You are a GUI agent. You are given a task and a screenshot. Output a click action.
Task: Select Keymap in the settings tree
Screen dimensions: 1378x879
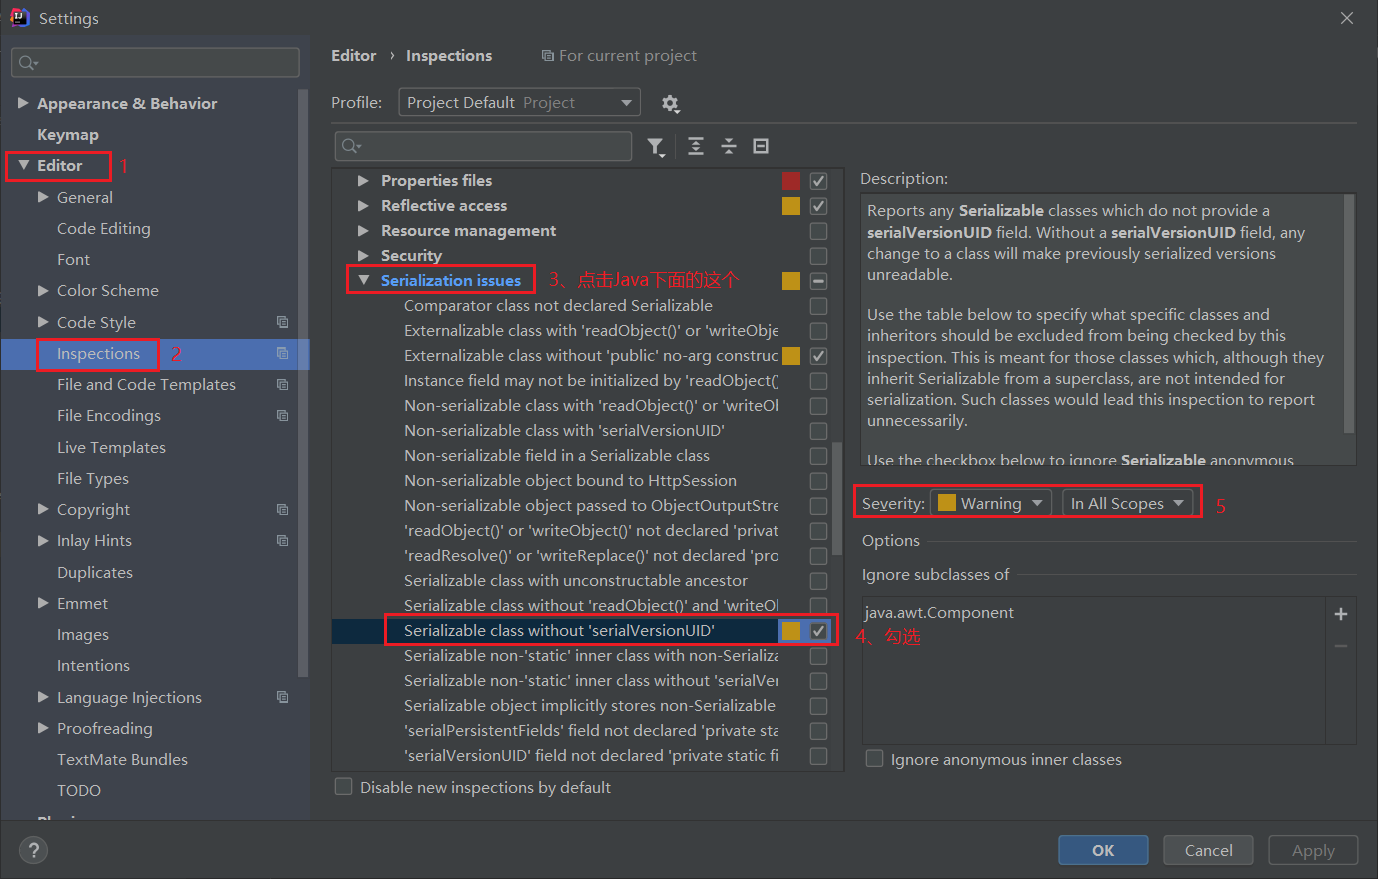(68, 134)
